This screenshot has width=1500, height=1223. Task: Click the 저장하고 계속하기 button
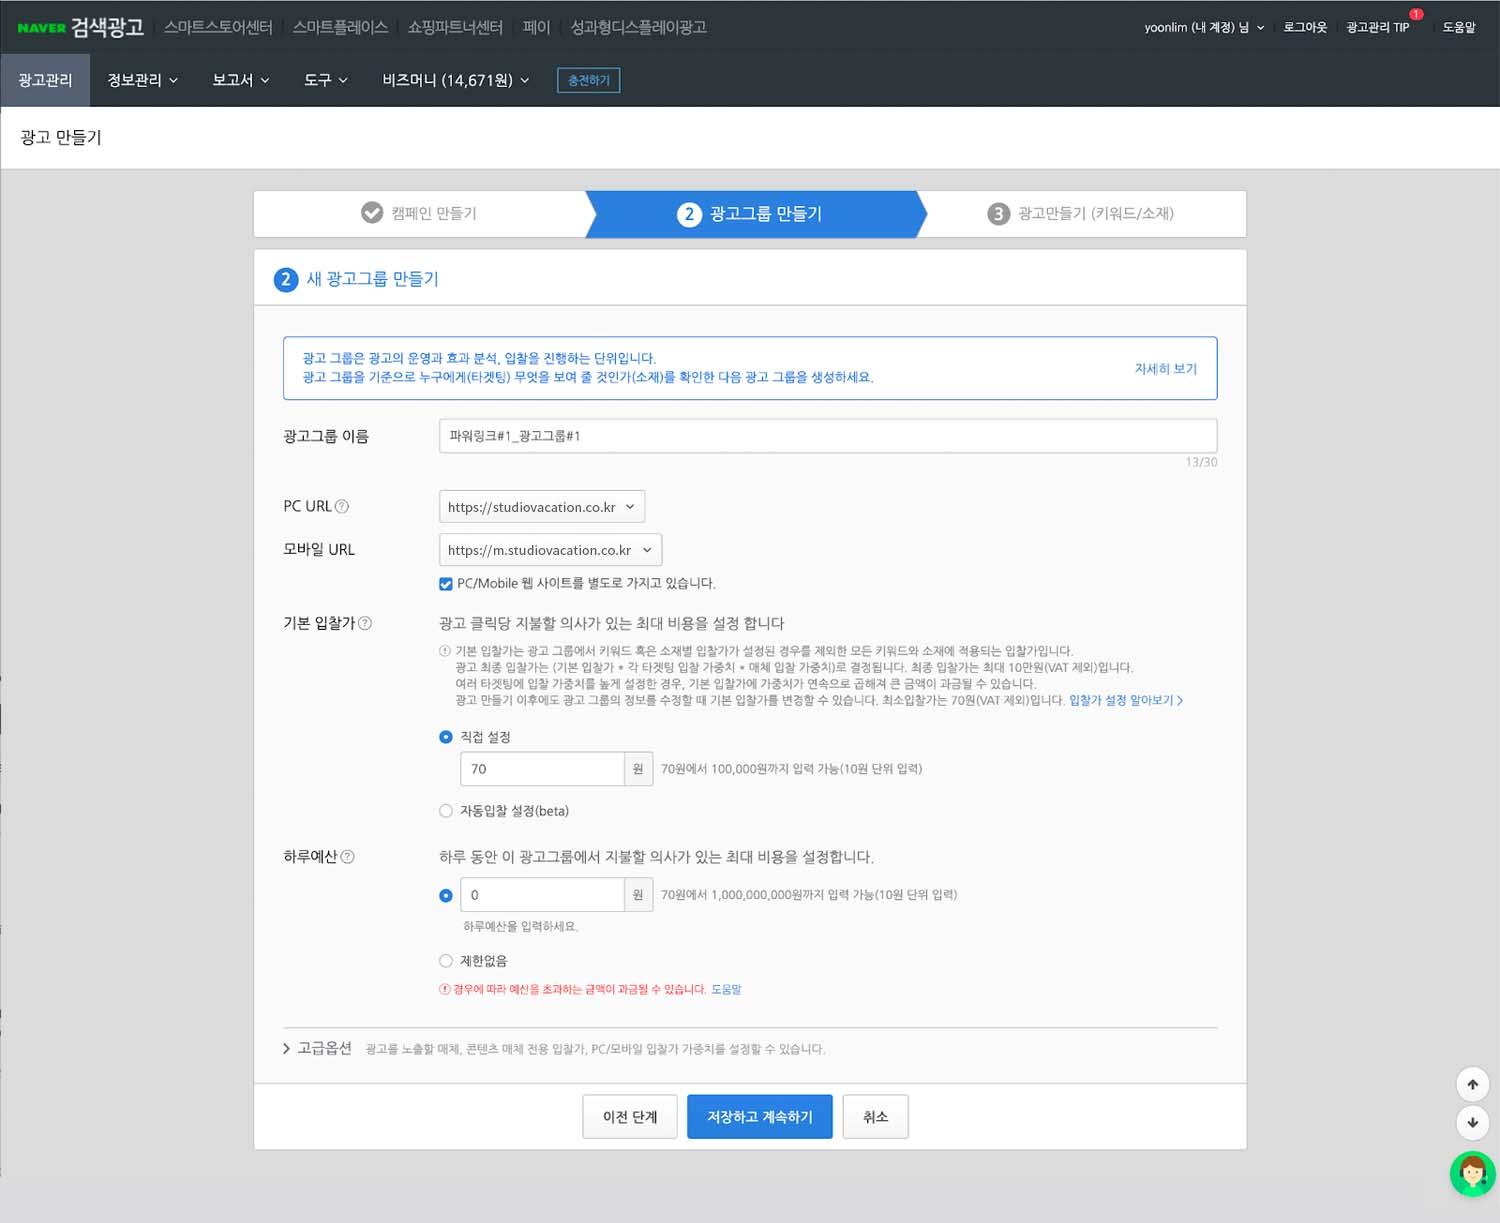(x=759, y=1117)
